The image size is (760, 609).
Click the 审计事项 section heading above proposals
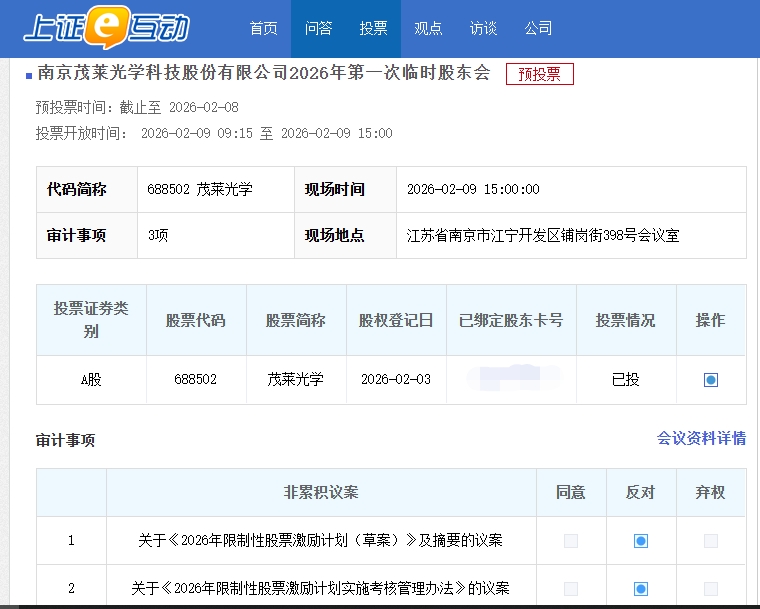pyautogui.click(x=65, y=440)
